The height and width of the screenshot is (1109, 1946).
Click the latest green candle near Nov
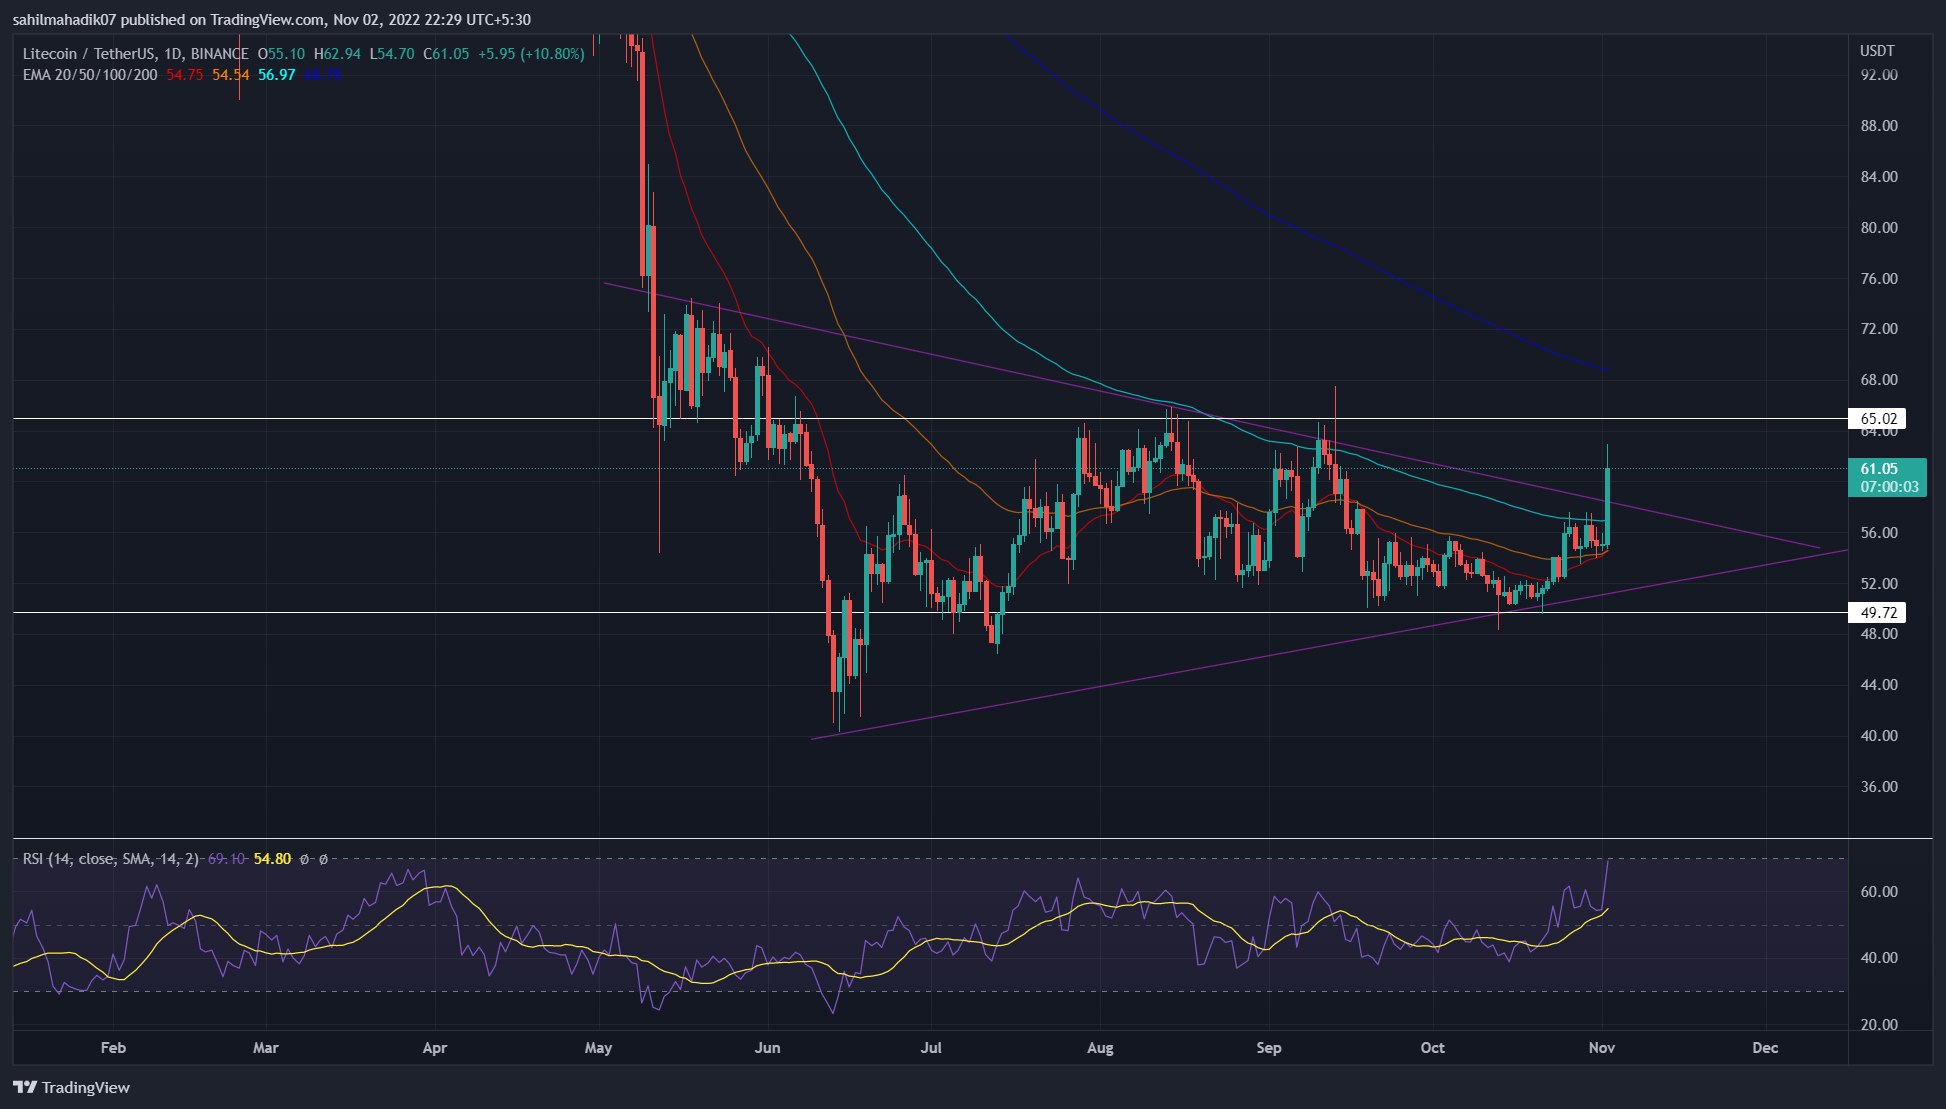point(1607,505)
